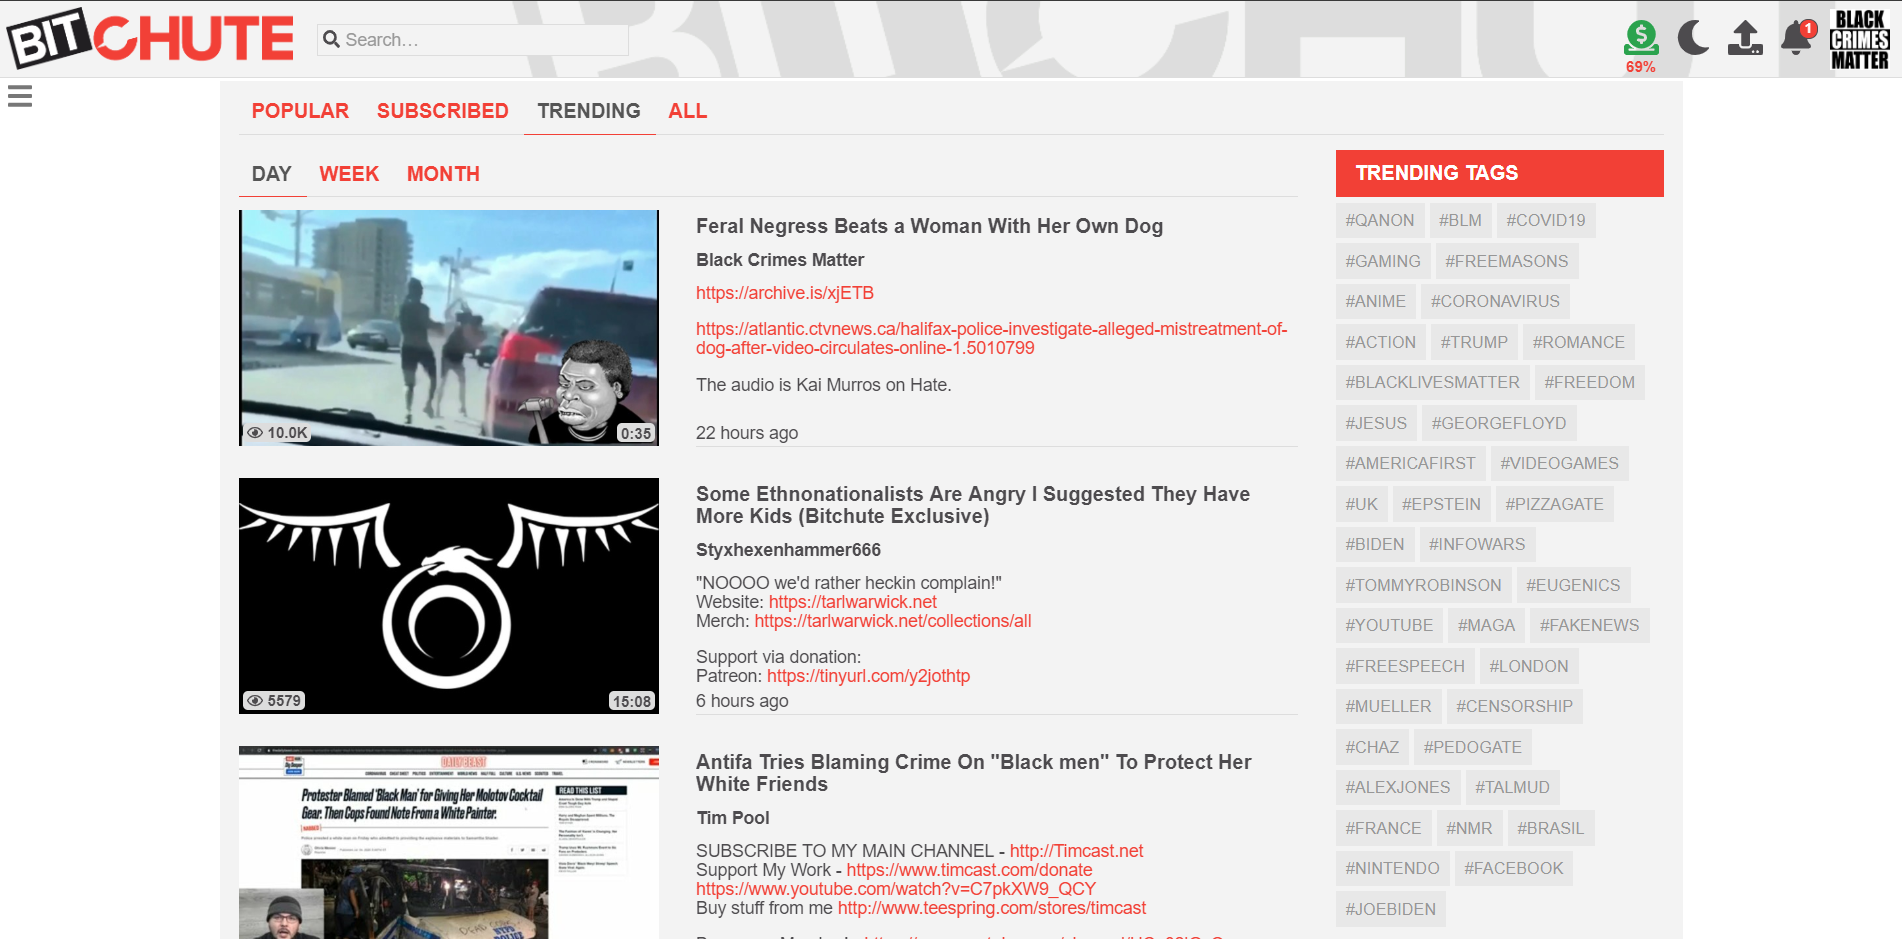Open the Styxhexenhammer666 video thumbnail
The width and height of the screenshot is (1902, 939).
coord(449,596)
